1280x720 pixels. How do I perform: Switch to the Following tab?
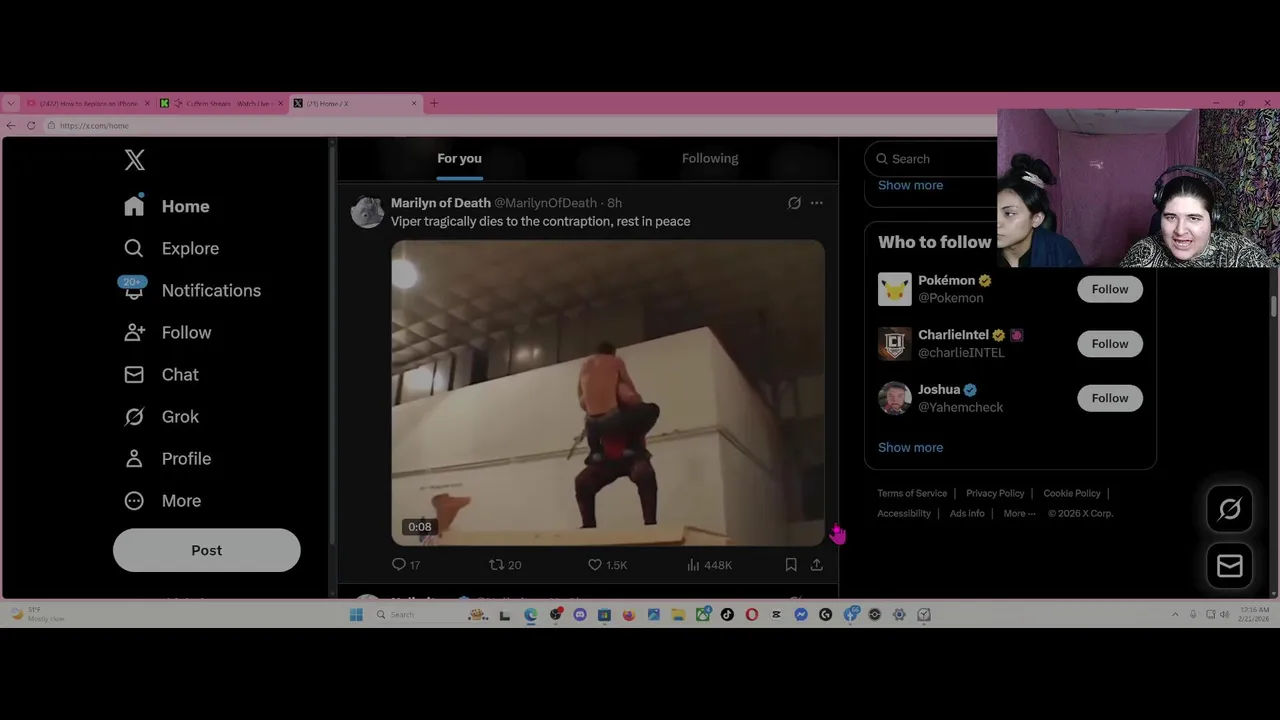tap(710, 158)
